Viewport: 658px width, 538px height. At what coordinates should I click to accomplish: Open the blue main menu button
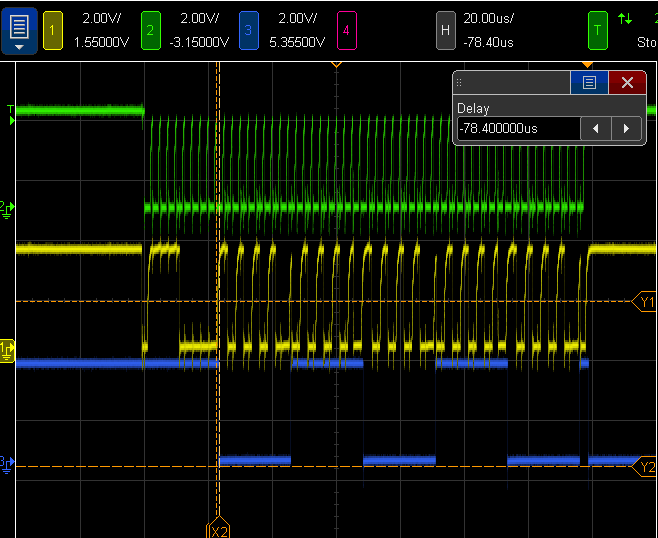point(20,30)
